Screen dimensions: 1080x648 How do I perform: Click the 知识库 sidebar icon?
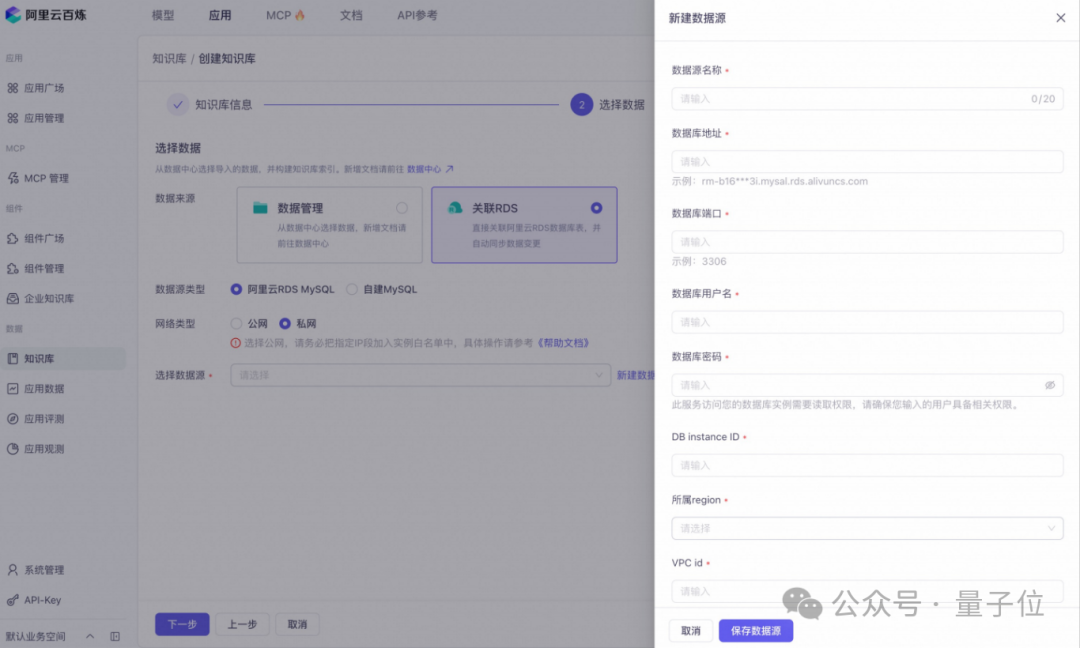tap(12, 359)
